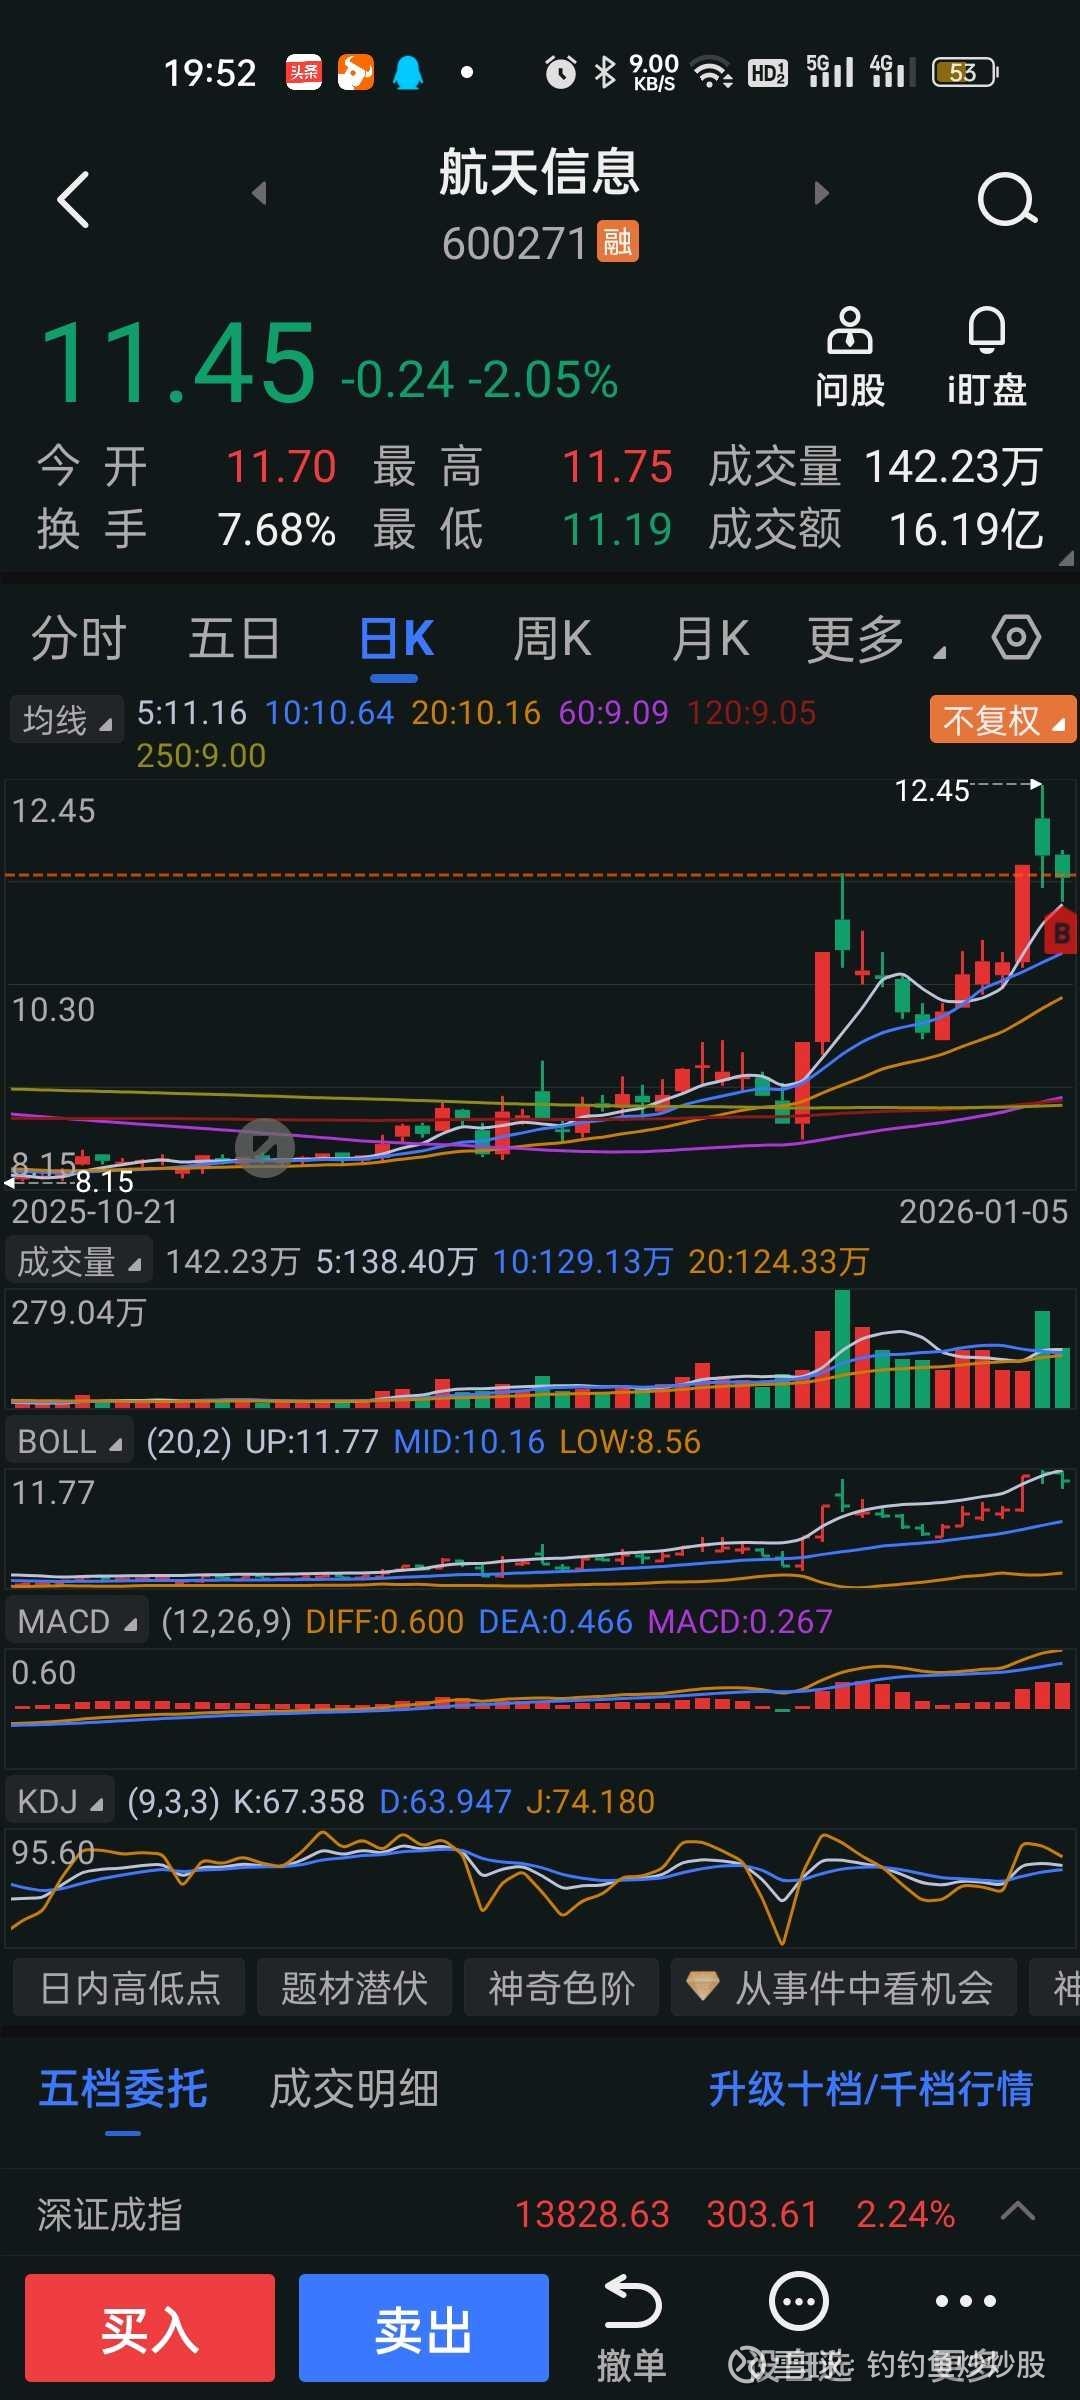The height and width of the screenshot is (2400, 1080).
Task: Tap the battery indicator in status bar
Action: [x=965, y=72]
